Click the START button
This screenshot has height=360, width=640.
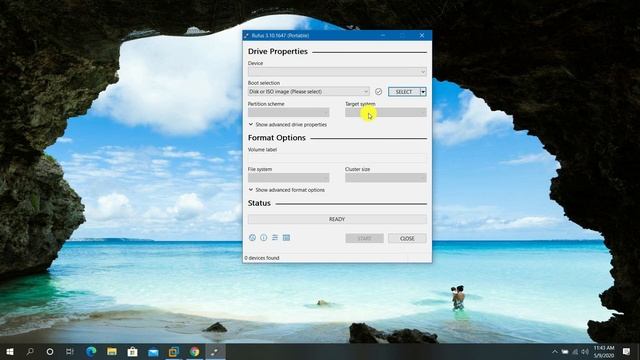364,238
